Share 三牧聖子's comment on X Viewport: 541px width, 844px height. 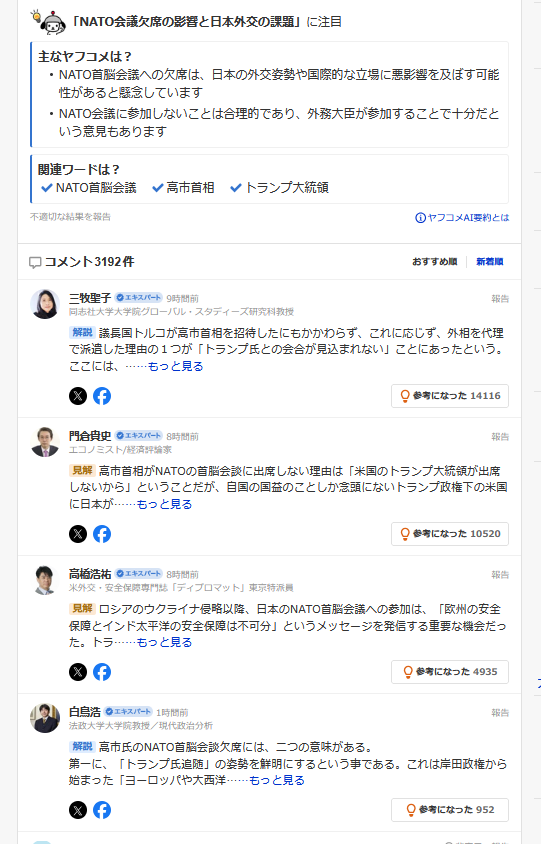78,396
